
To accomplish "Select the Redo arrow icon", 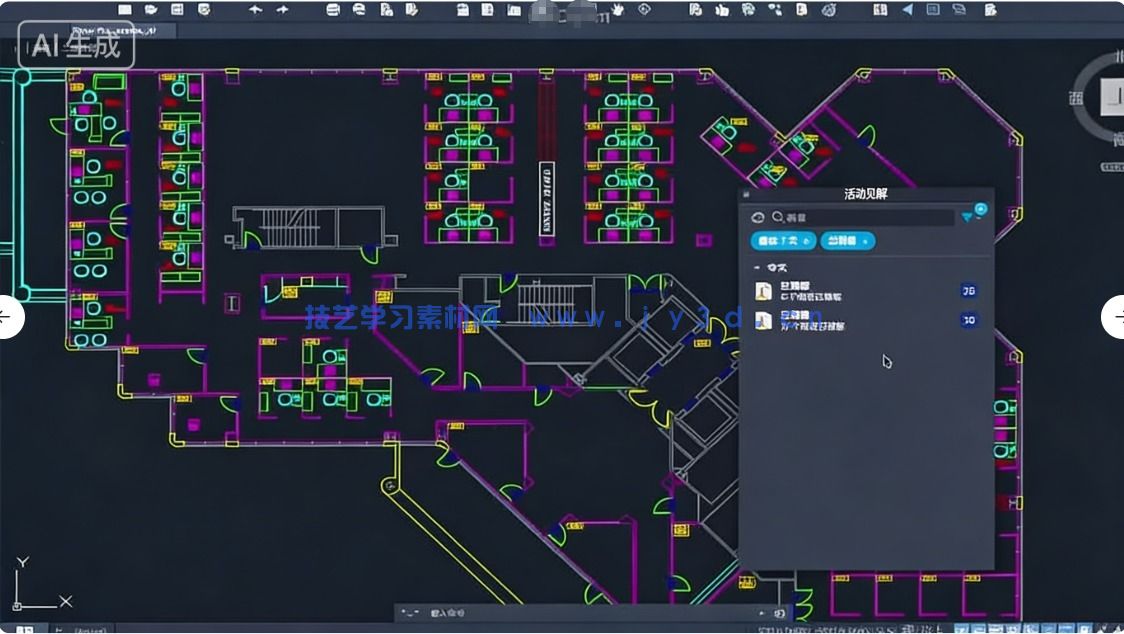I will (x=284, y=9).
